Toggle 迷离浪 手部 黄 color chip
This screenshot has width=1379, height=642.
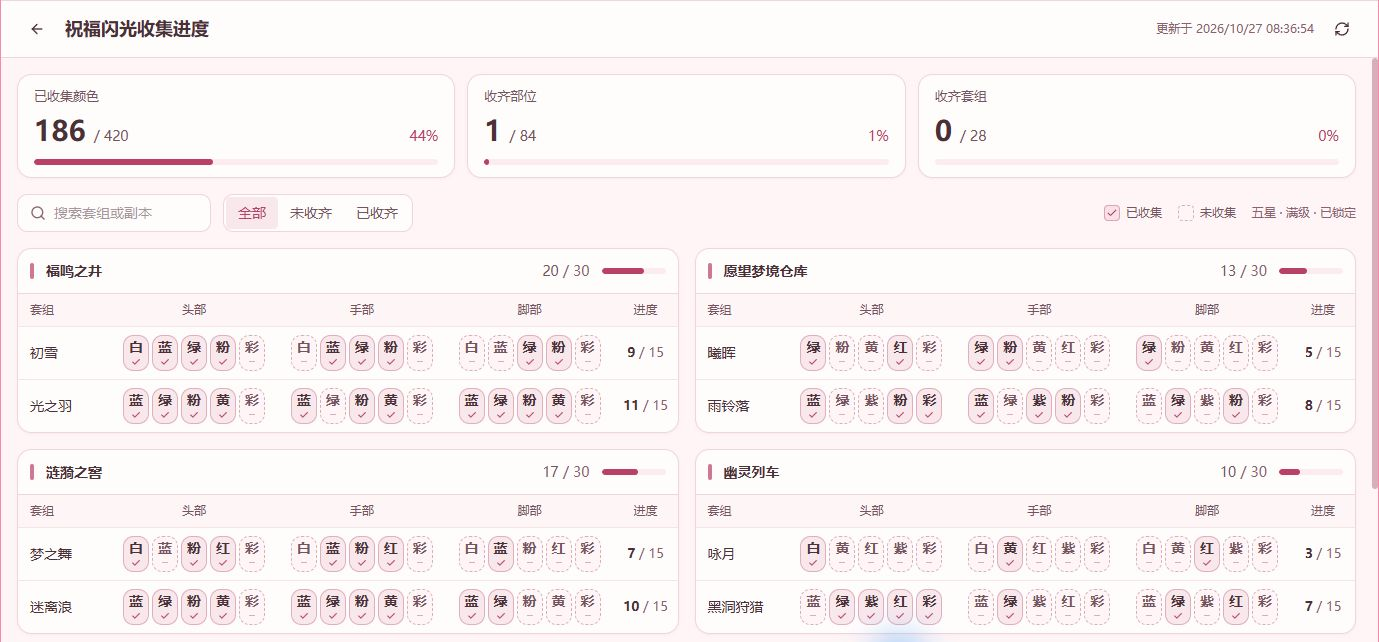[x=391, y=607]
